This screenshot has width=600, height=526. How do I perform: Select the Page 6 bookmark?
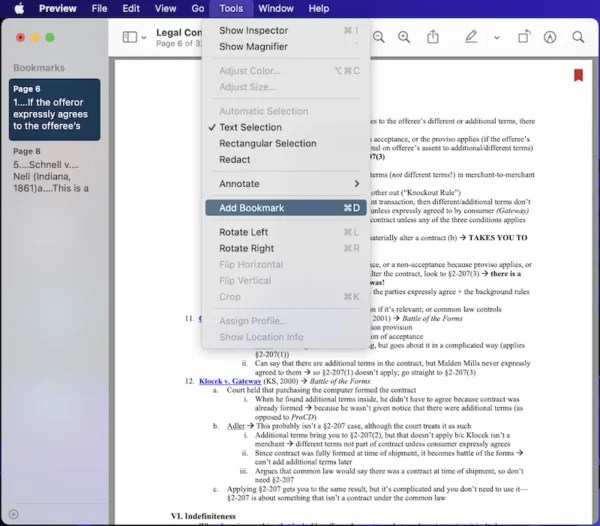pos(55,109)
